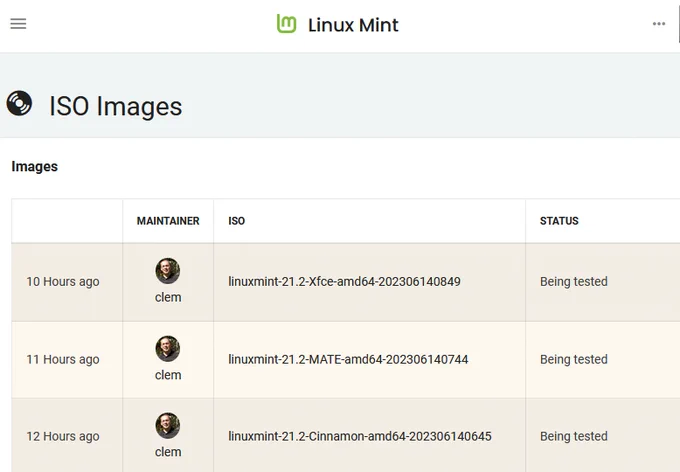Screen dimensions: 680x472
Task: Click the 'ISO Images' page title
Action: [x=115, y=106]
